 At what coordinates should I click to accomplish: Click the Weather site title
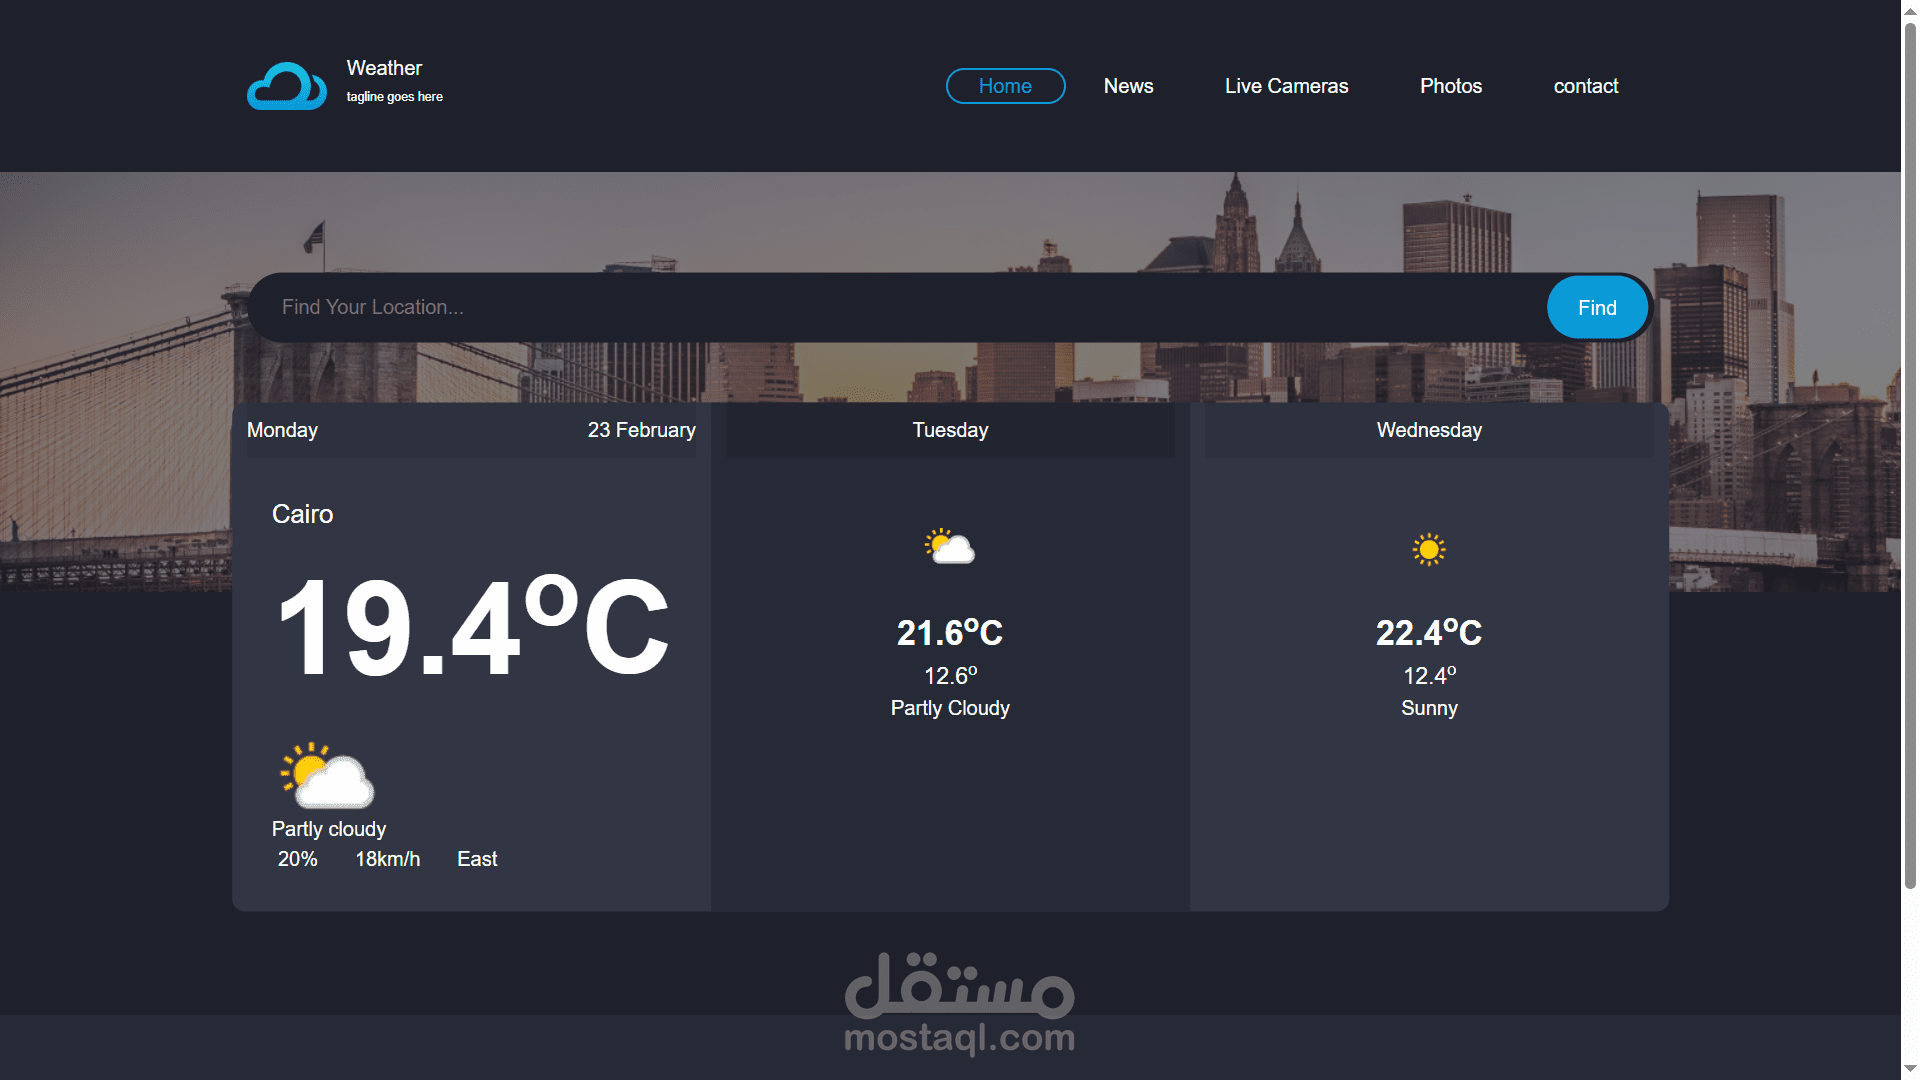click(384, 68)
